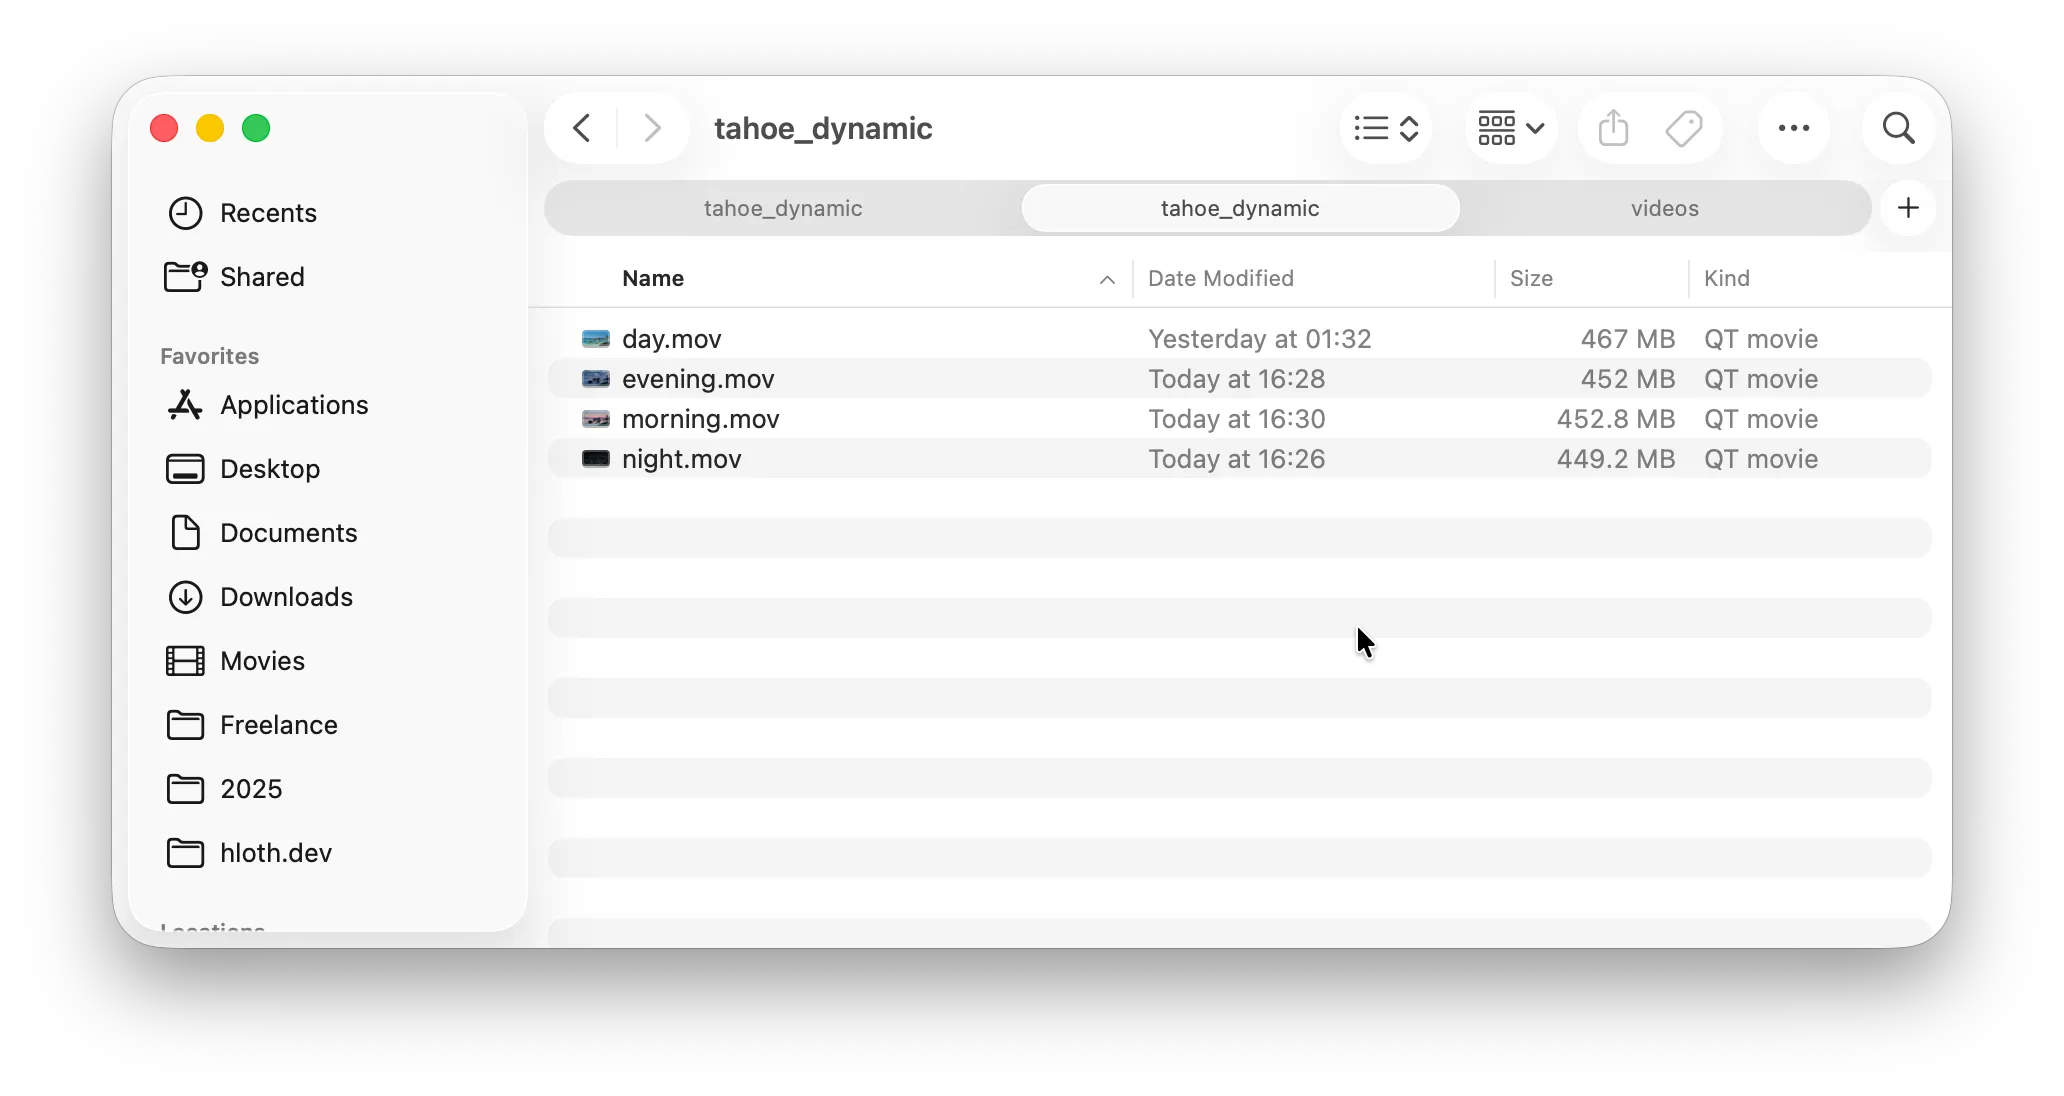2064x1096 pixels.
Task: Select the day.mov file
Action: pyautogui.click(x=1240, y=339)
